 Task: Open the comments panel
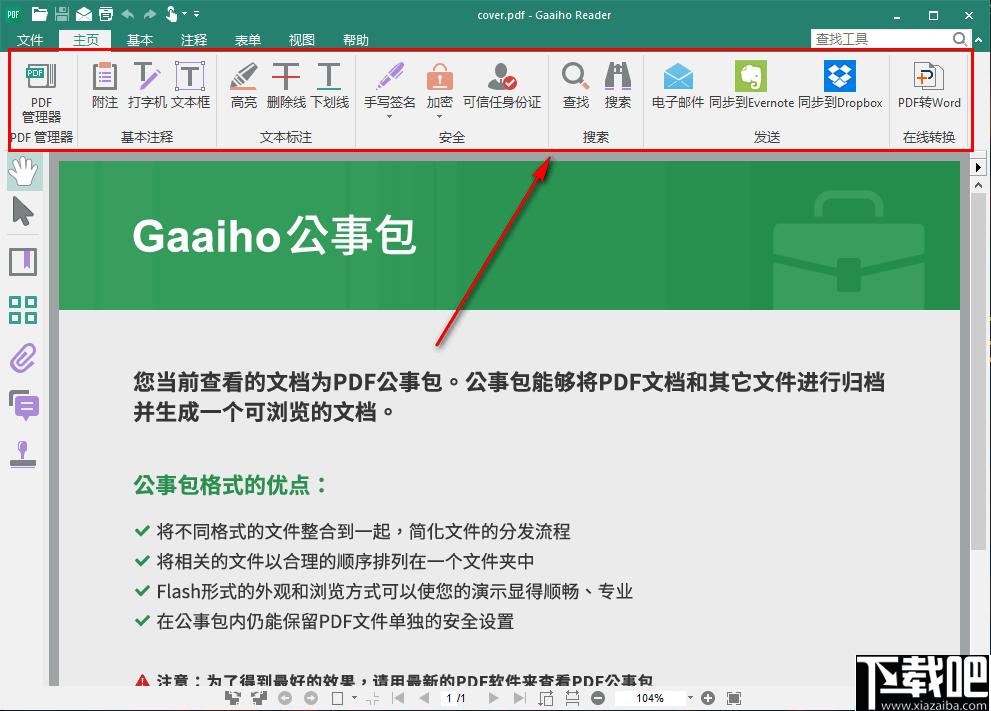24,405
